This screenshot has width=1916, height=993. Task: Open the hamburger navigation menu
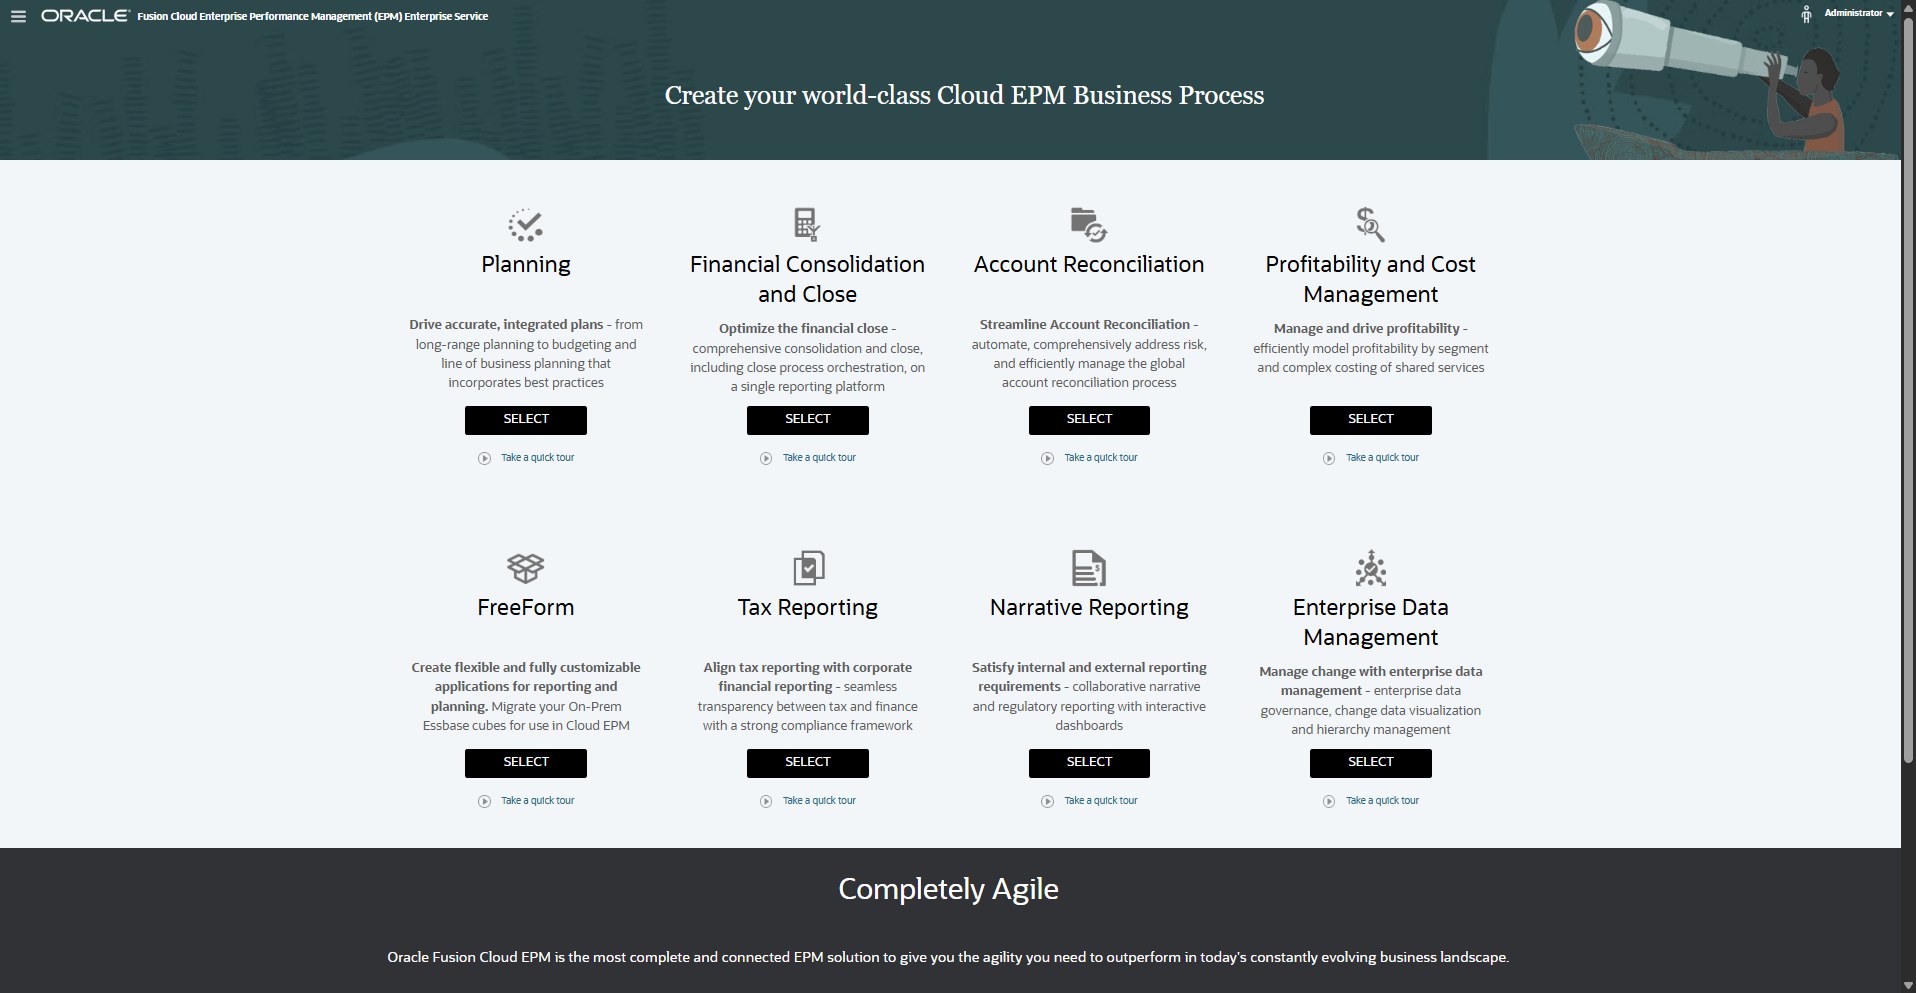[x=18, y=16]
